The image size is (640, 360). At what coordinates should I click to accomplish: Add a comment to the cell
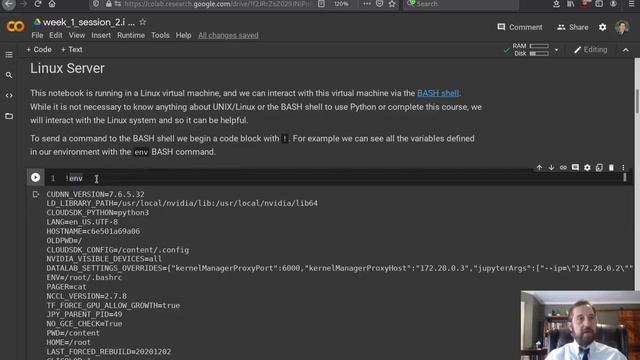pyautogui.click(x=575, y=168)
